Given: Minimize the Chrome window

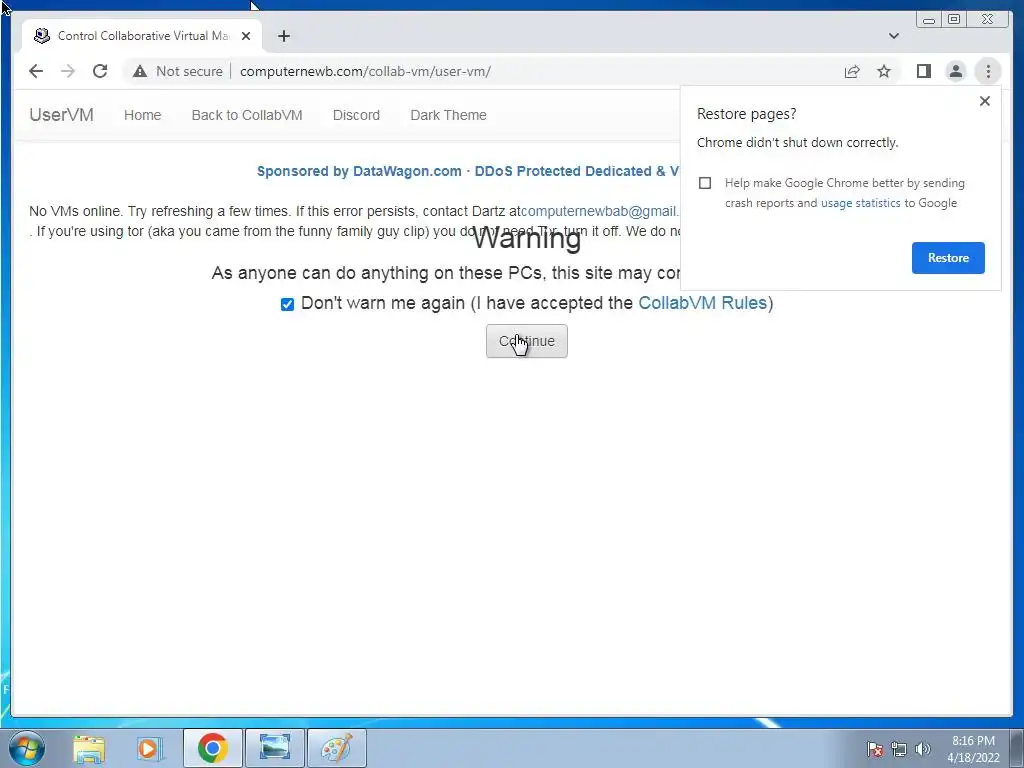Looking at the screenshot, I should (929, 20).
